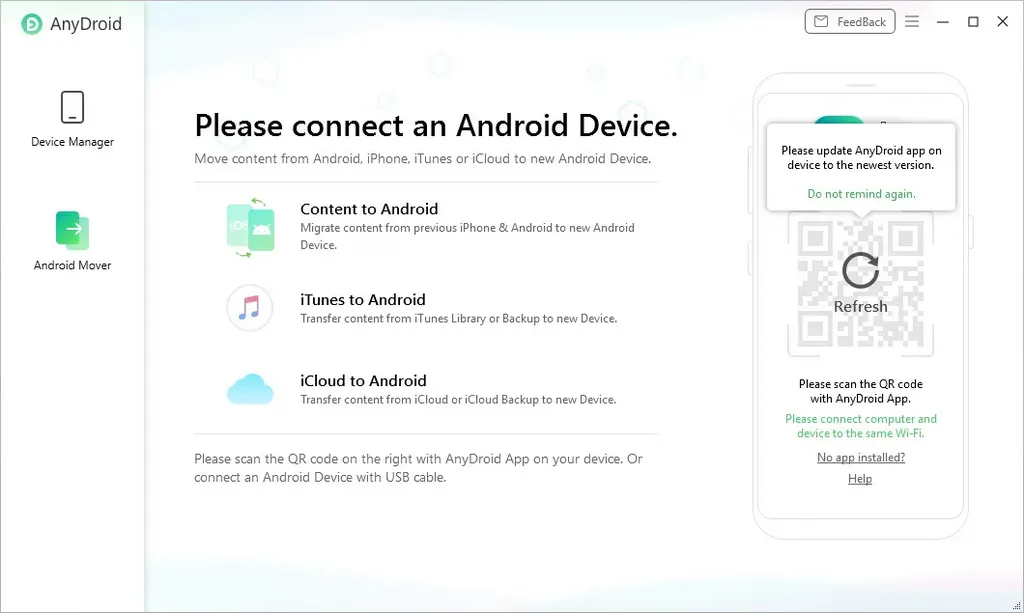Click 'Transfer content from iCloud or iCloud Backup' description

point(458,400)
